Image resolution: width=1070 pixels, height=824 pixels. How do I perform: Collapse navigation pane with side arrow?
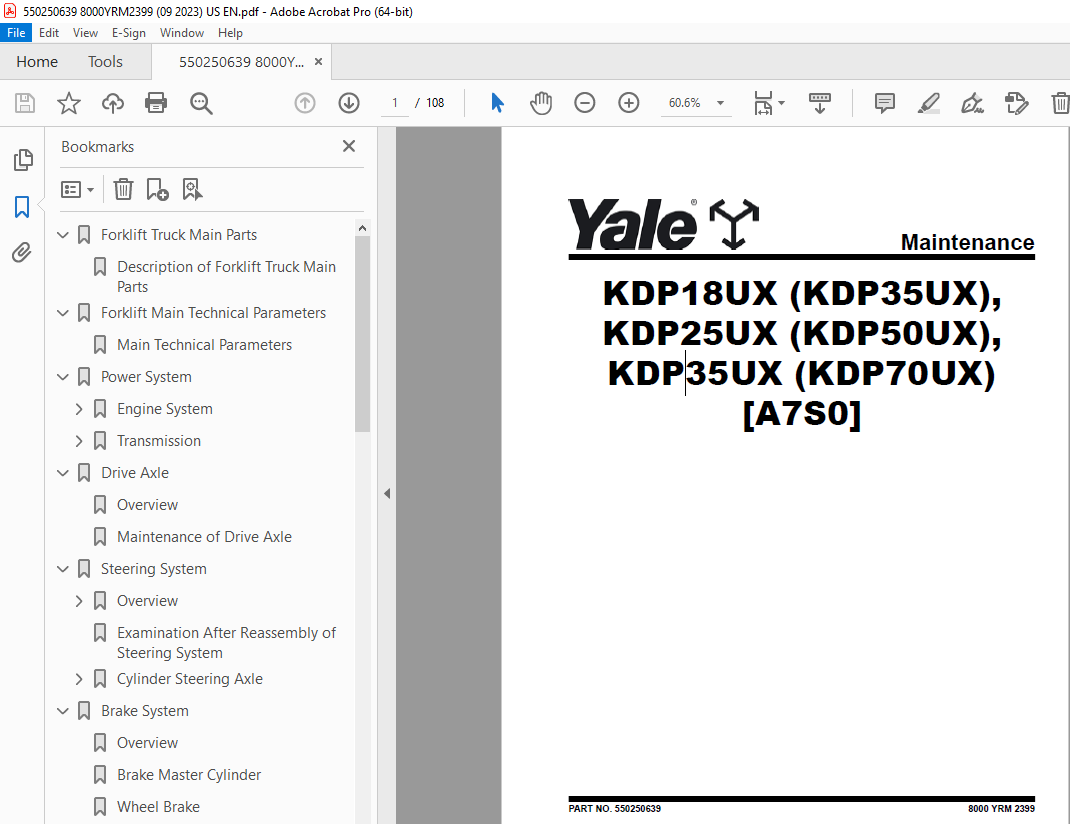pyautogui.click(x=387, y=493)
